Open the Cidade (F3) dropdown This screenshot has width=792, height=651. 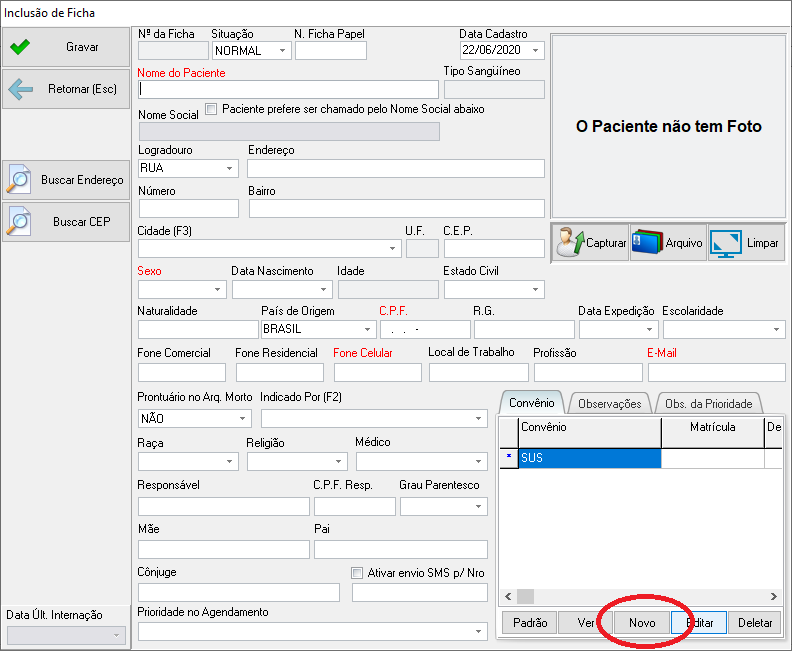[392, 248]
